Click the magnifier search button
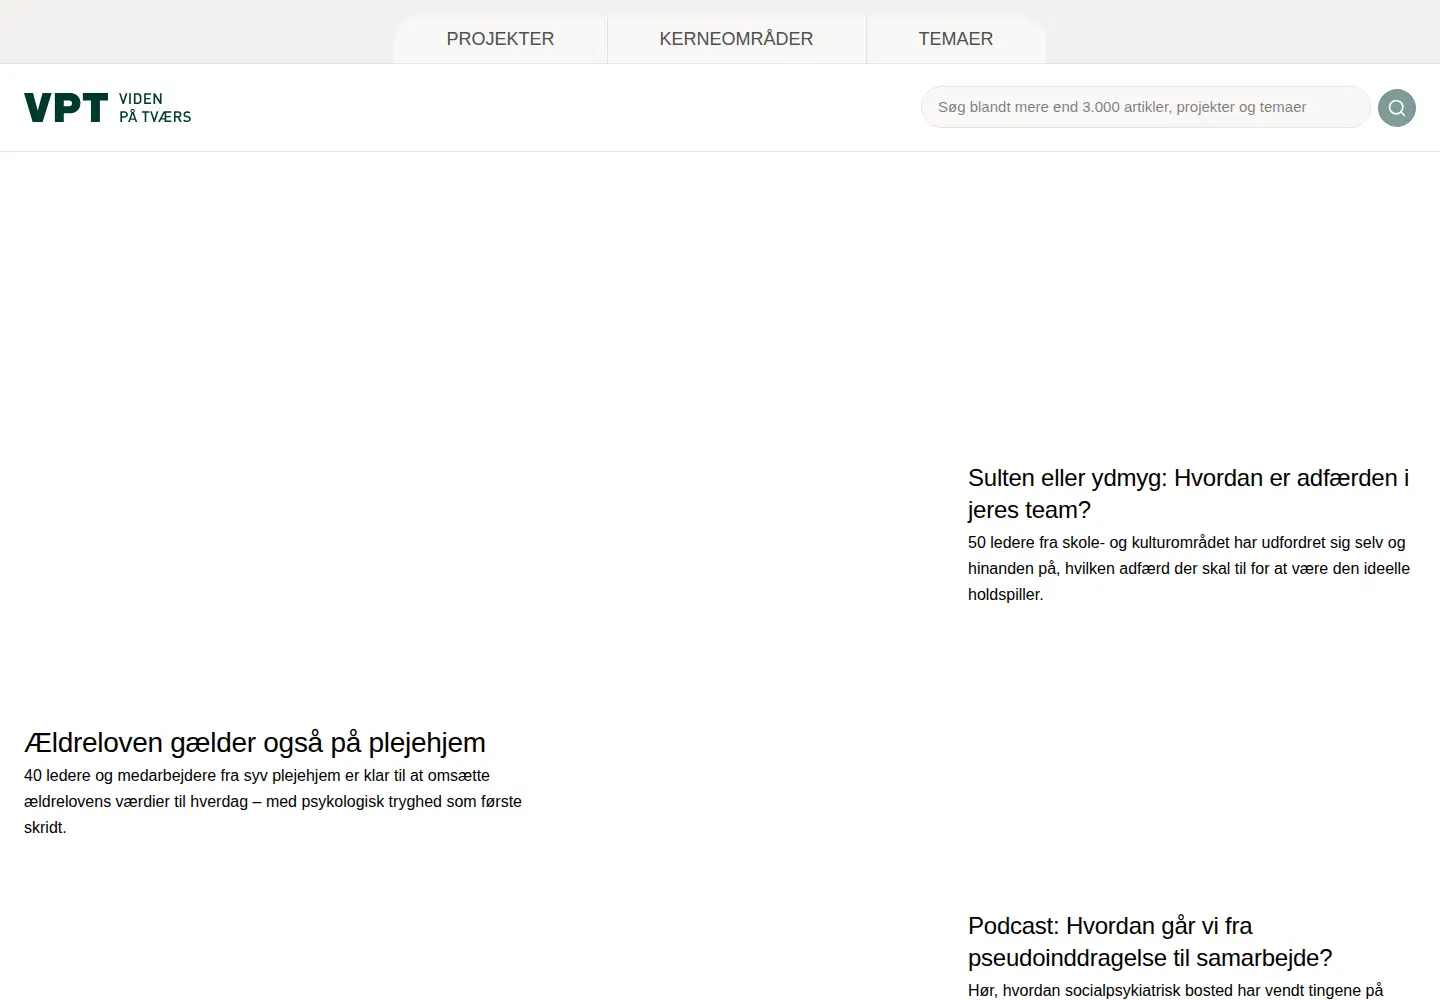Screen dimensions: 1440x1000 pos(1397,108)
